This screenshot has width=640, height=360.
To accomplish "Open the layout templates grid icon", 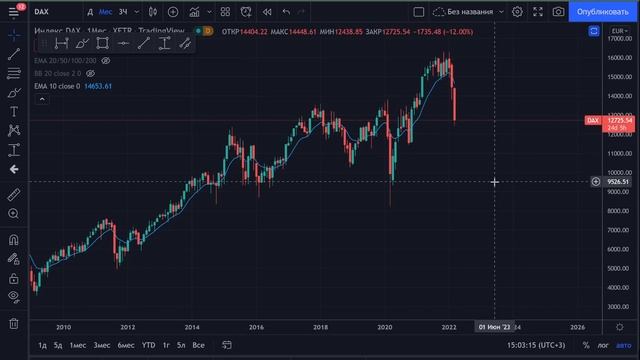I will tap(225, 12).
